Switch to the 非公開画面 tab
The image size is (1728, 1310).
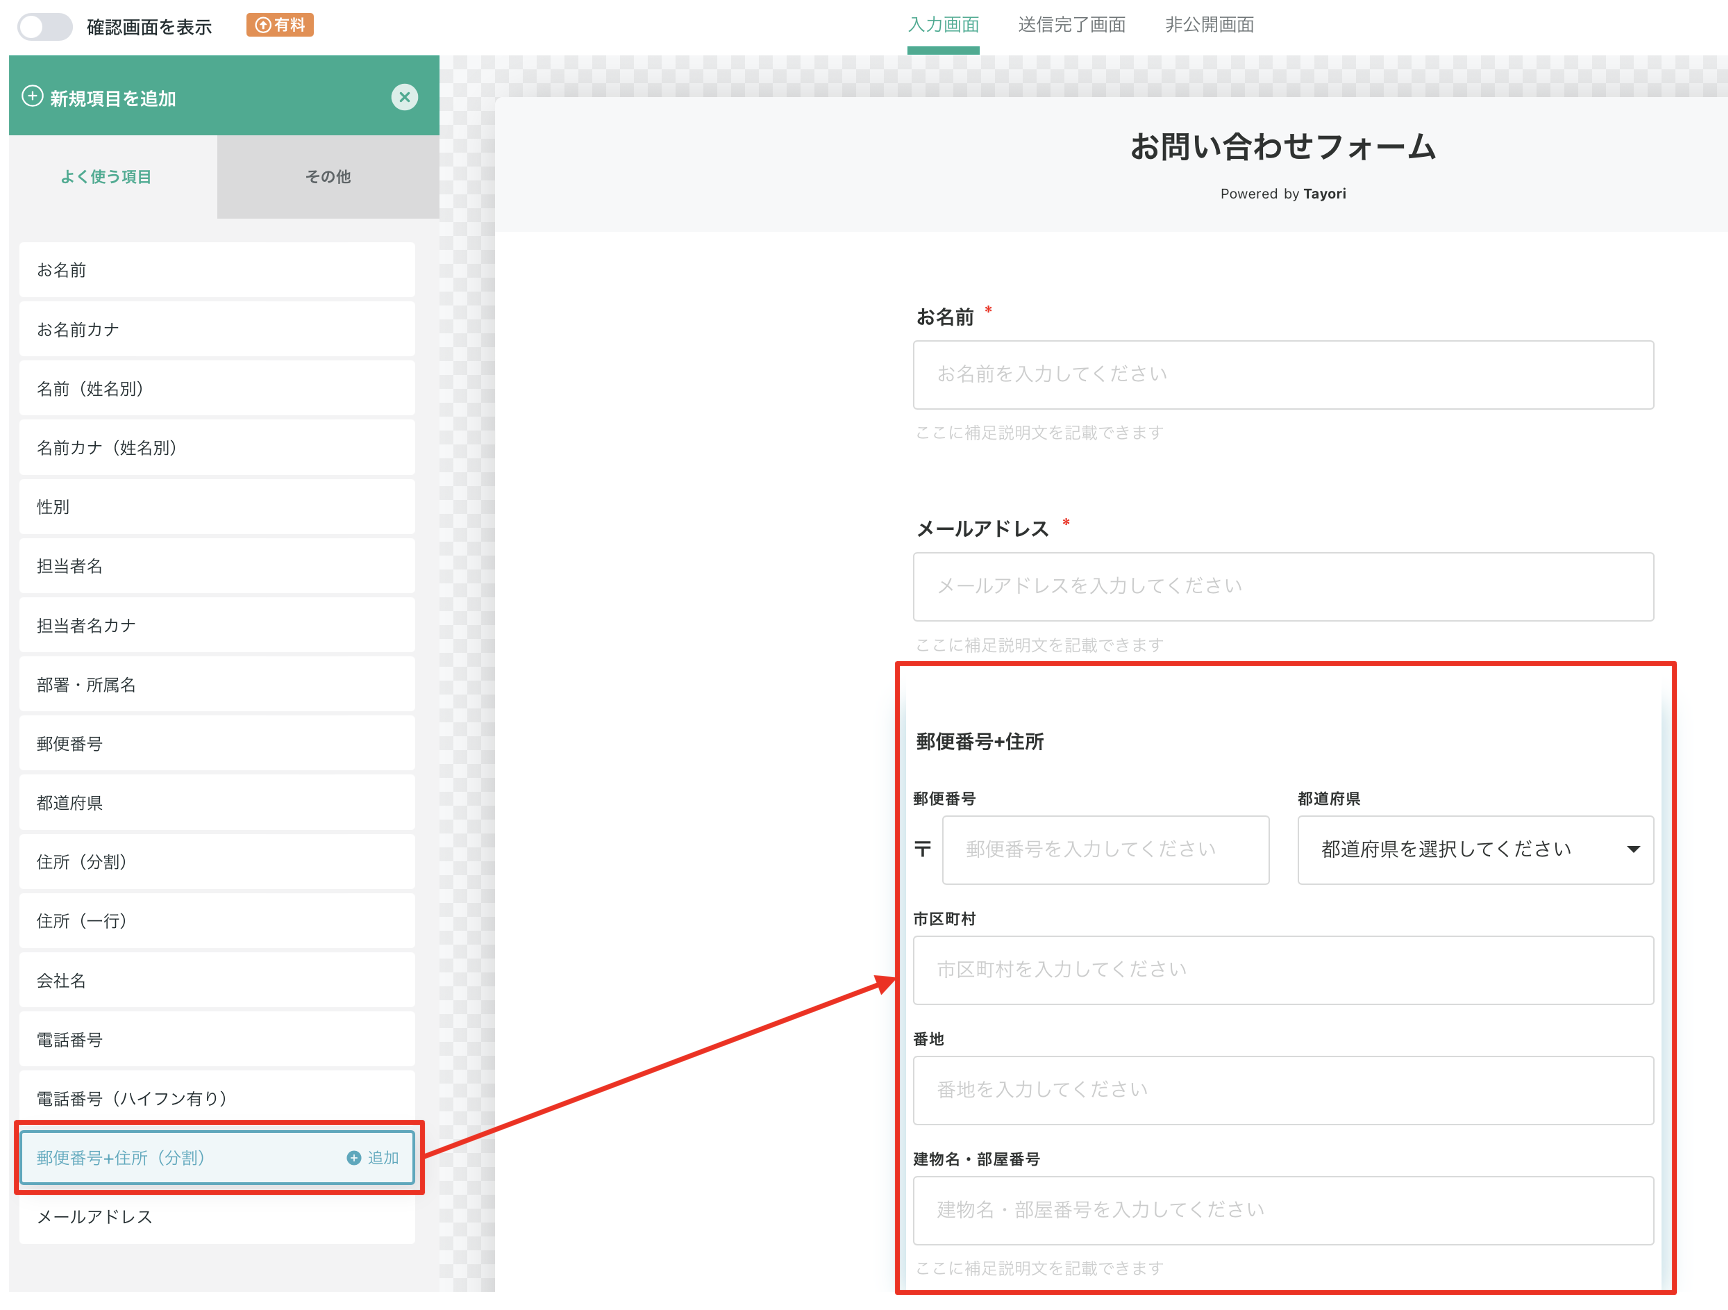(1209, 25)
